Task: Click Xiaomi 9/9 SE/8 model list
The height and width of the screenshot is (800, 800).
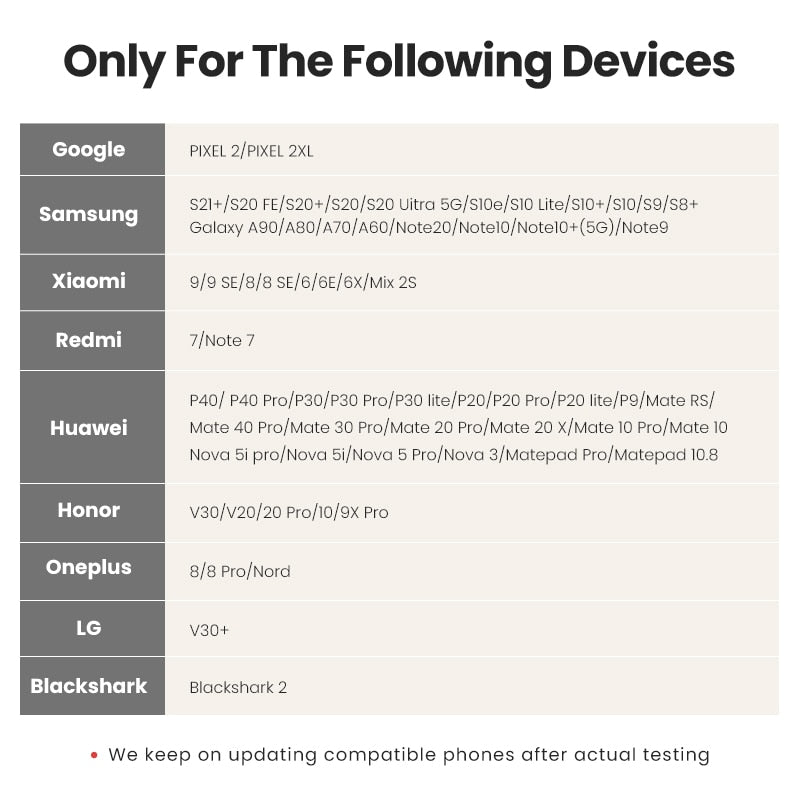Action: [303, 282]
